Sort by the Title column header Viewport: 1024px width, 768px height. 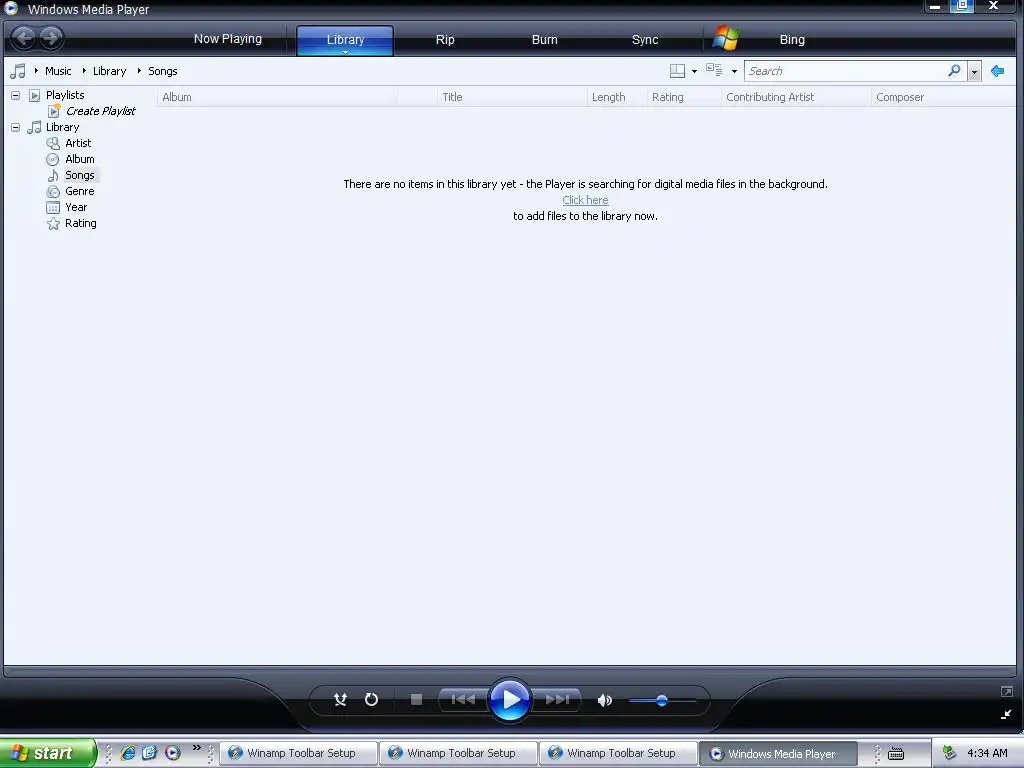pos(512,97)
